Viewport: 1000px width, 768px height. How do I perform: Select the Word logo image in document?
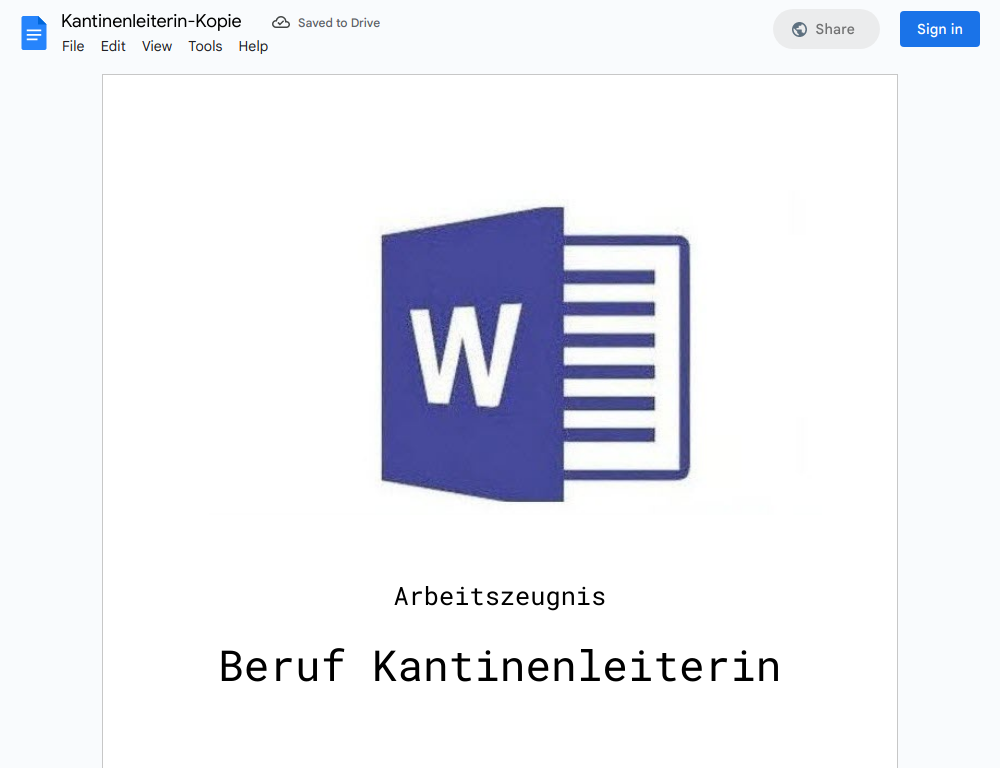click(536, 354)
